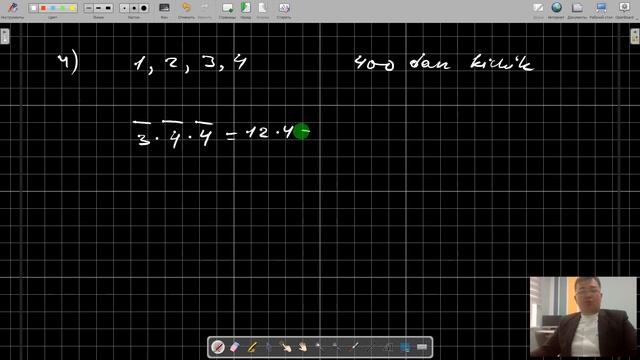640x360 pixels.
Task: Select the red pen color
Action: [x=43, y=8]
